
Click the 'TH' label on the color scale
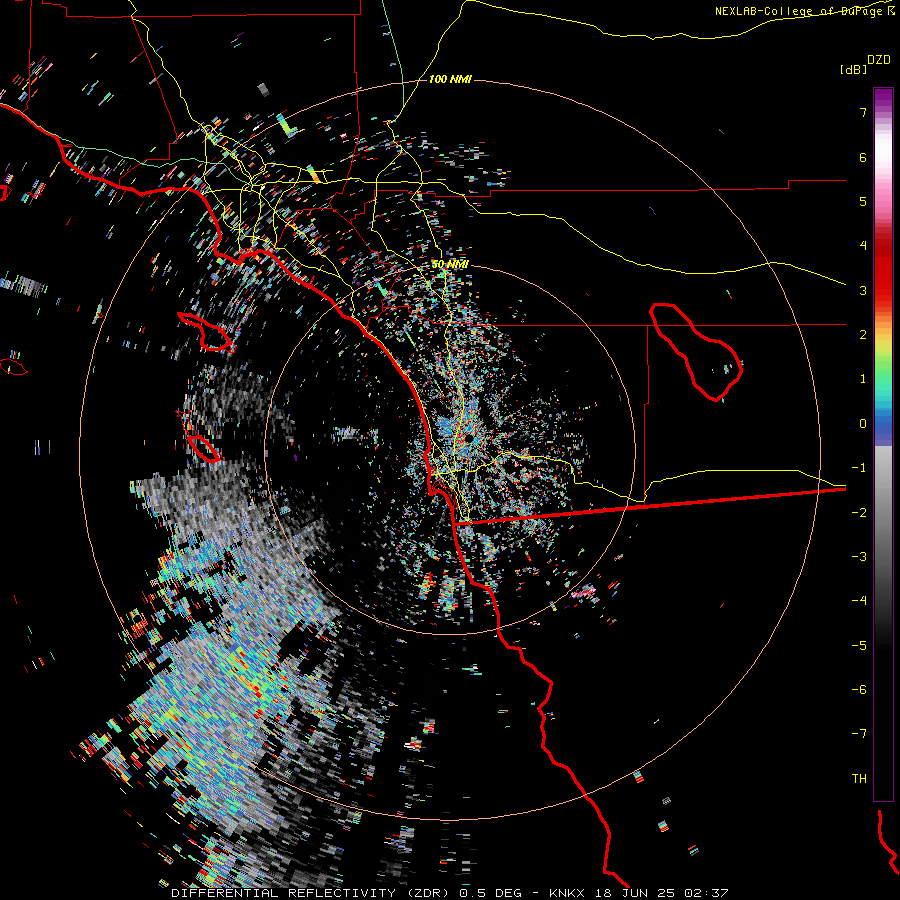[x=859, y=779]
